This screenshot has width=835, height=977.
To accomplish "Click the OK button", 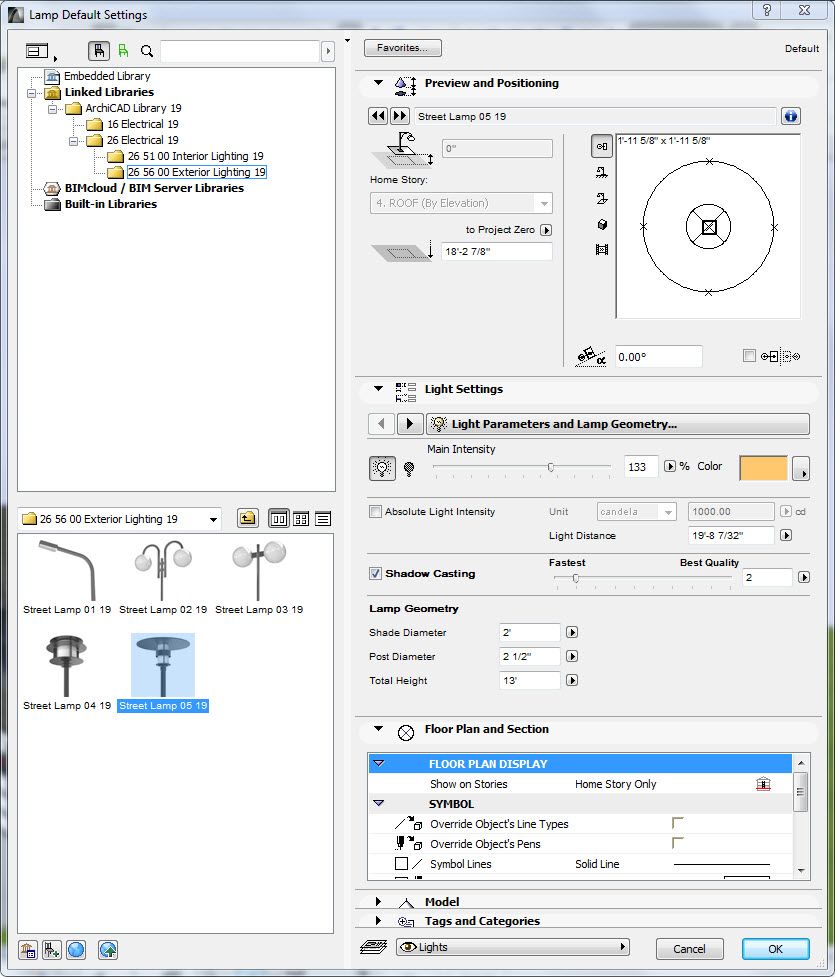I will (775, 949).
